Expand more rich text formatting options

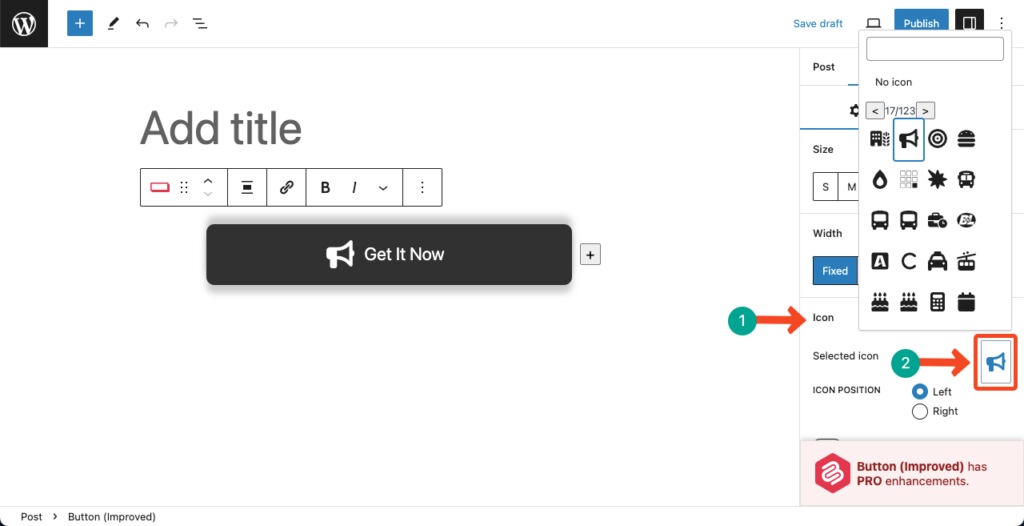point(383,187)
